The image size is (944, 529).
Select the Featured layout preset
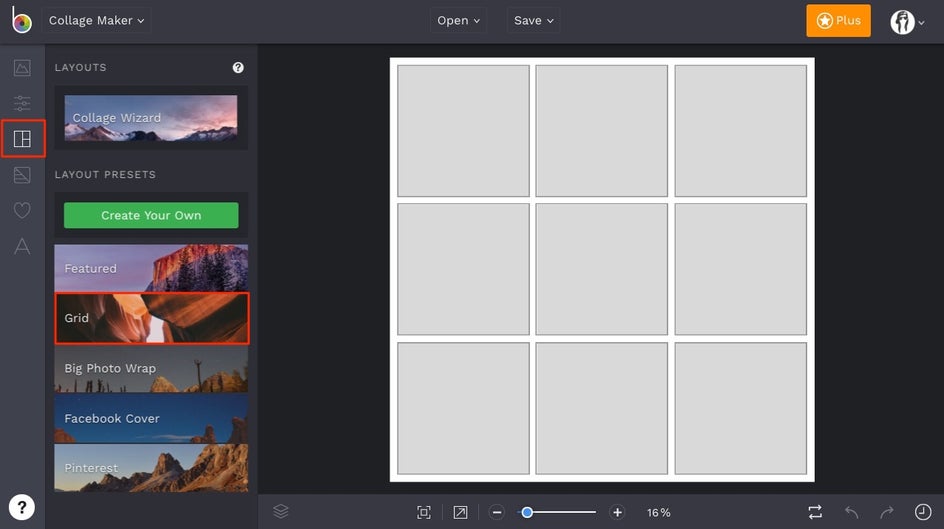click(151, 268)
